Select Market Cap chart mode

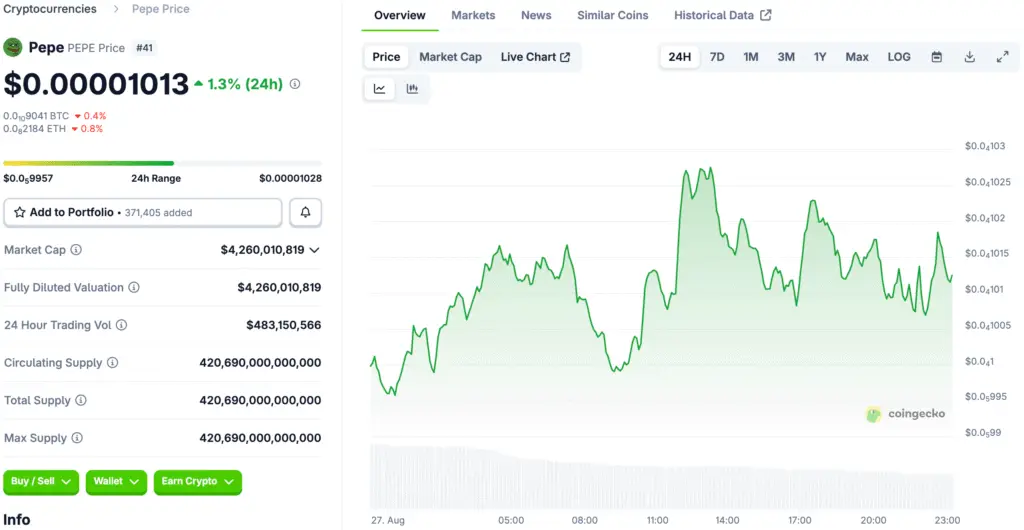[x=451, y=57]
